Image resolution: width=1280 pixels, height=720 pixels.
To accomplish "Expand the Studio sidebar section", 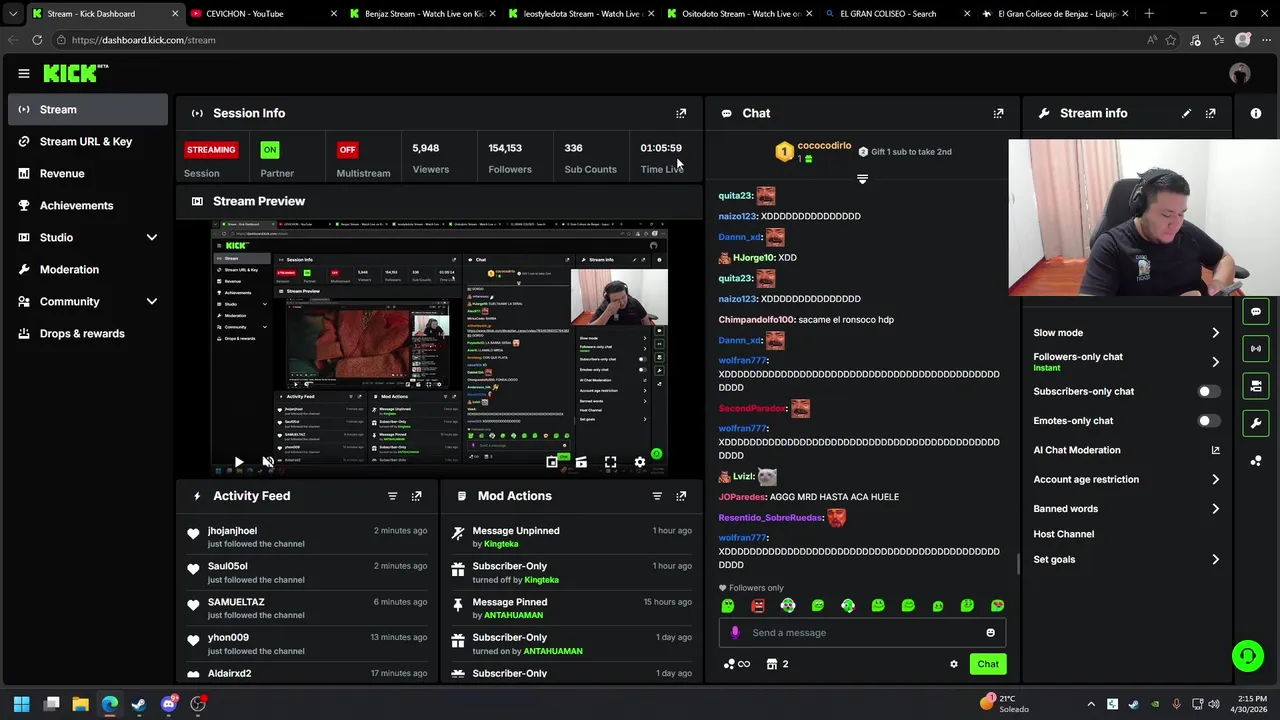I will pyautogui.click(x=152, y=237).
